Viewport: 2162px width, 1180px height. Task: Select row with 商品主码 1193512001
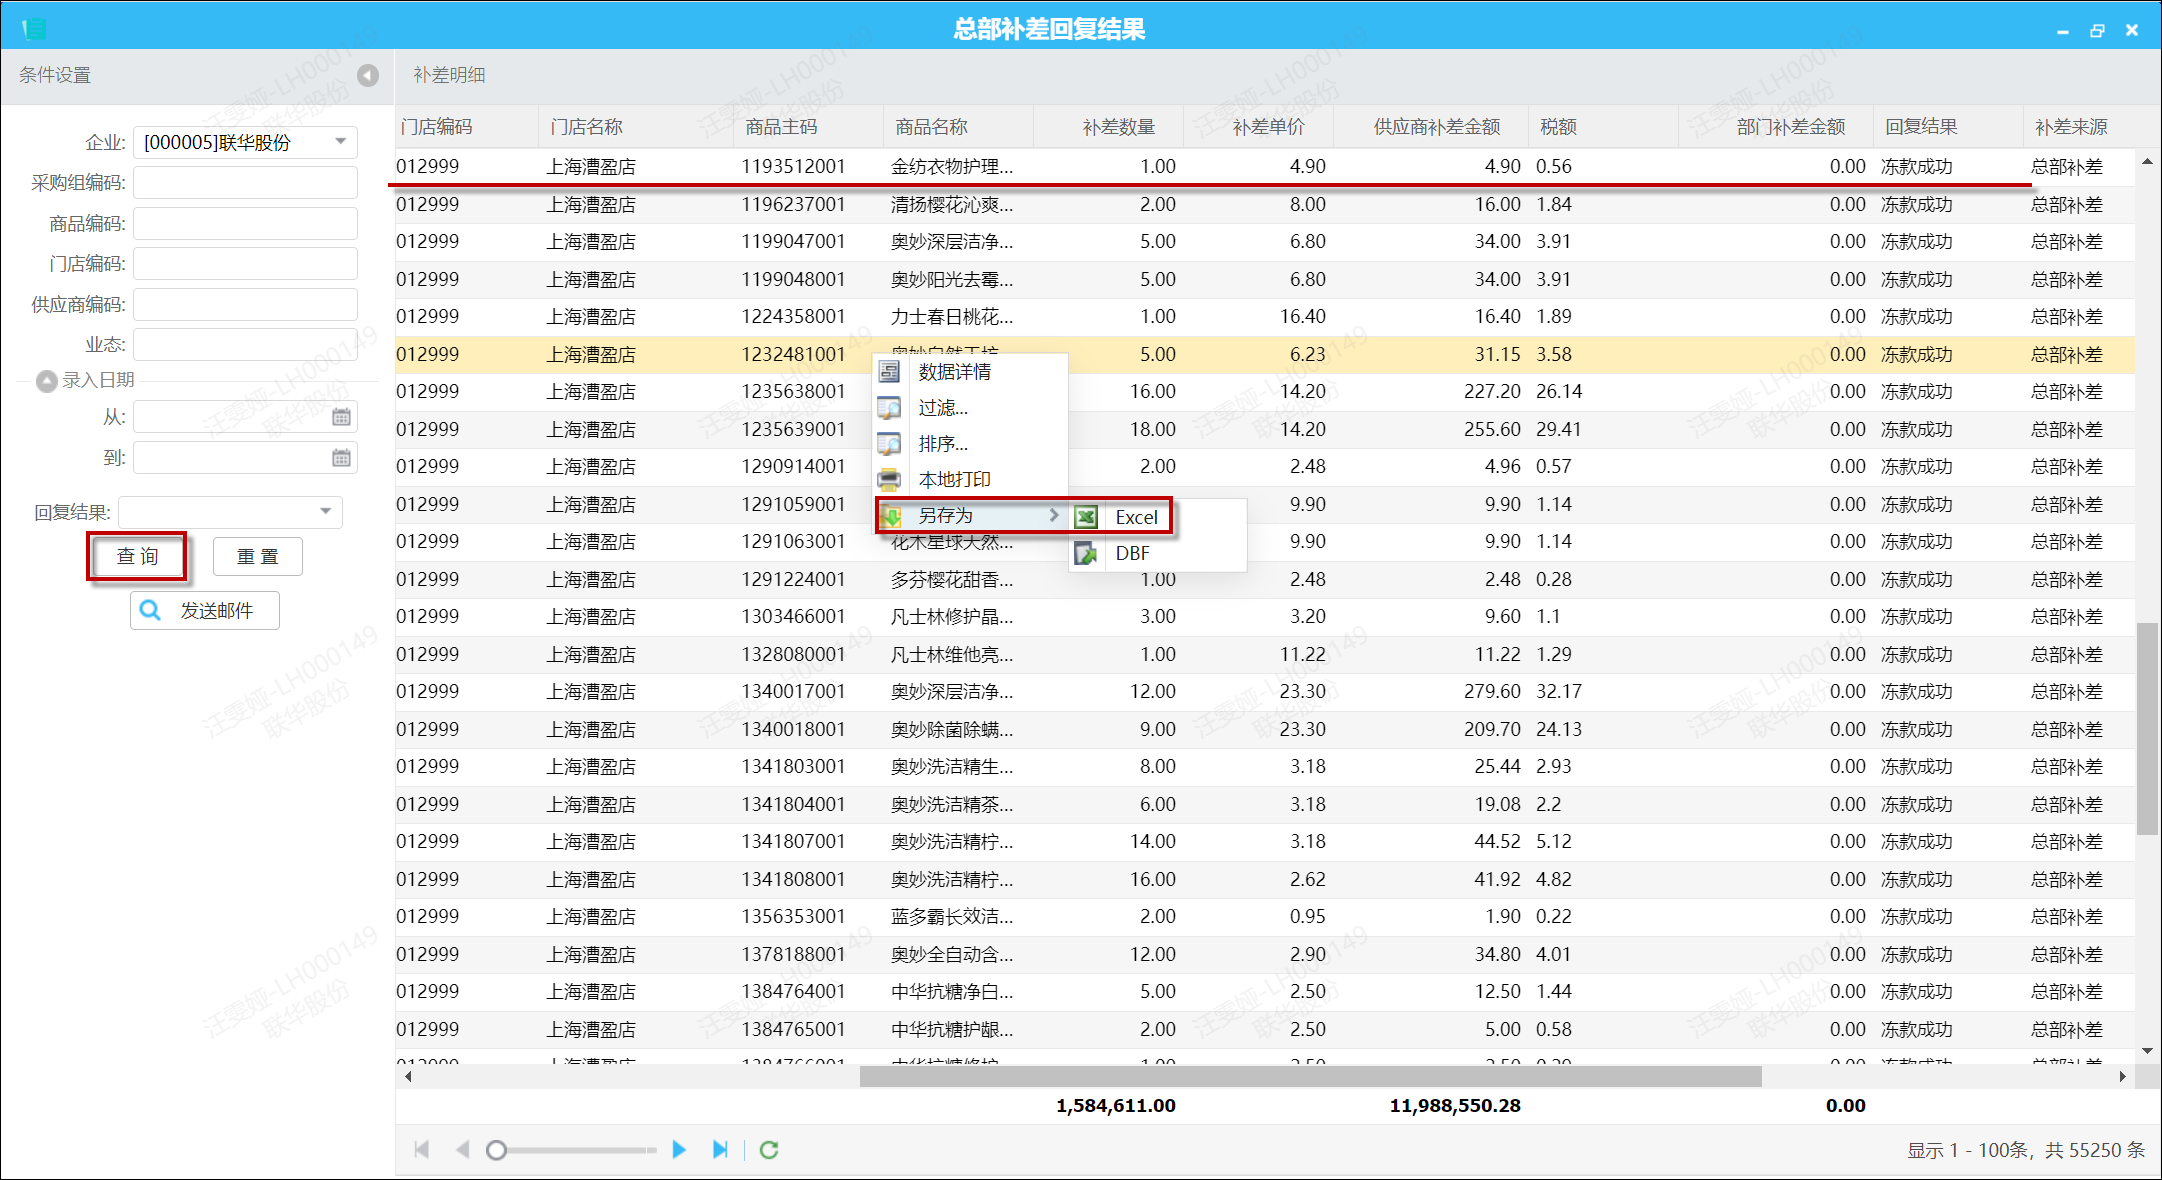[x=1265, y=167]
